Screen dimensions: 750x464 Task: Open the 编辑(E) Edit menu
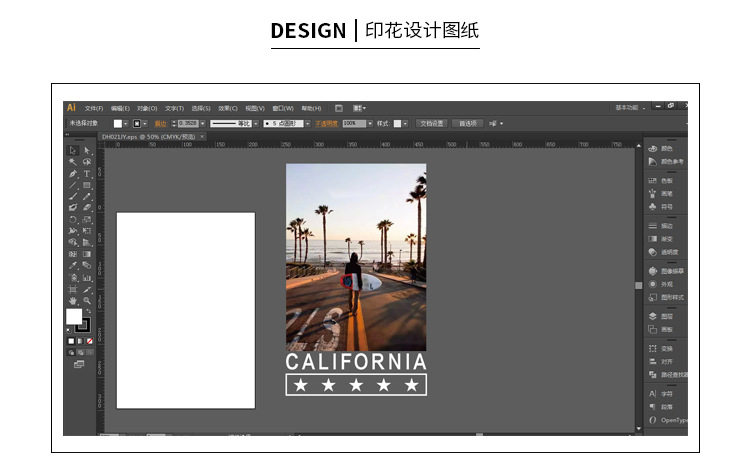(120, 109)
